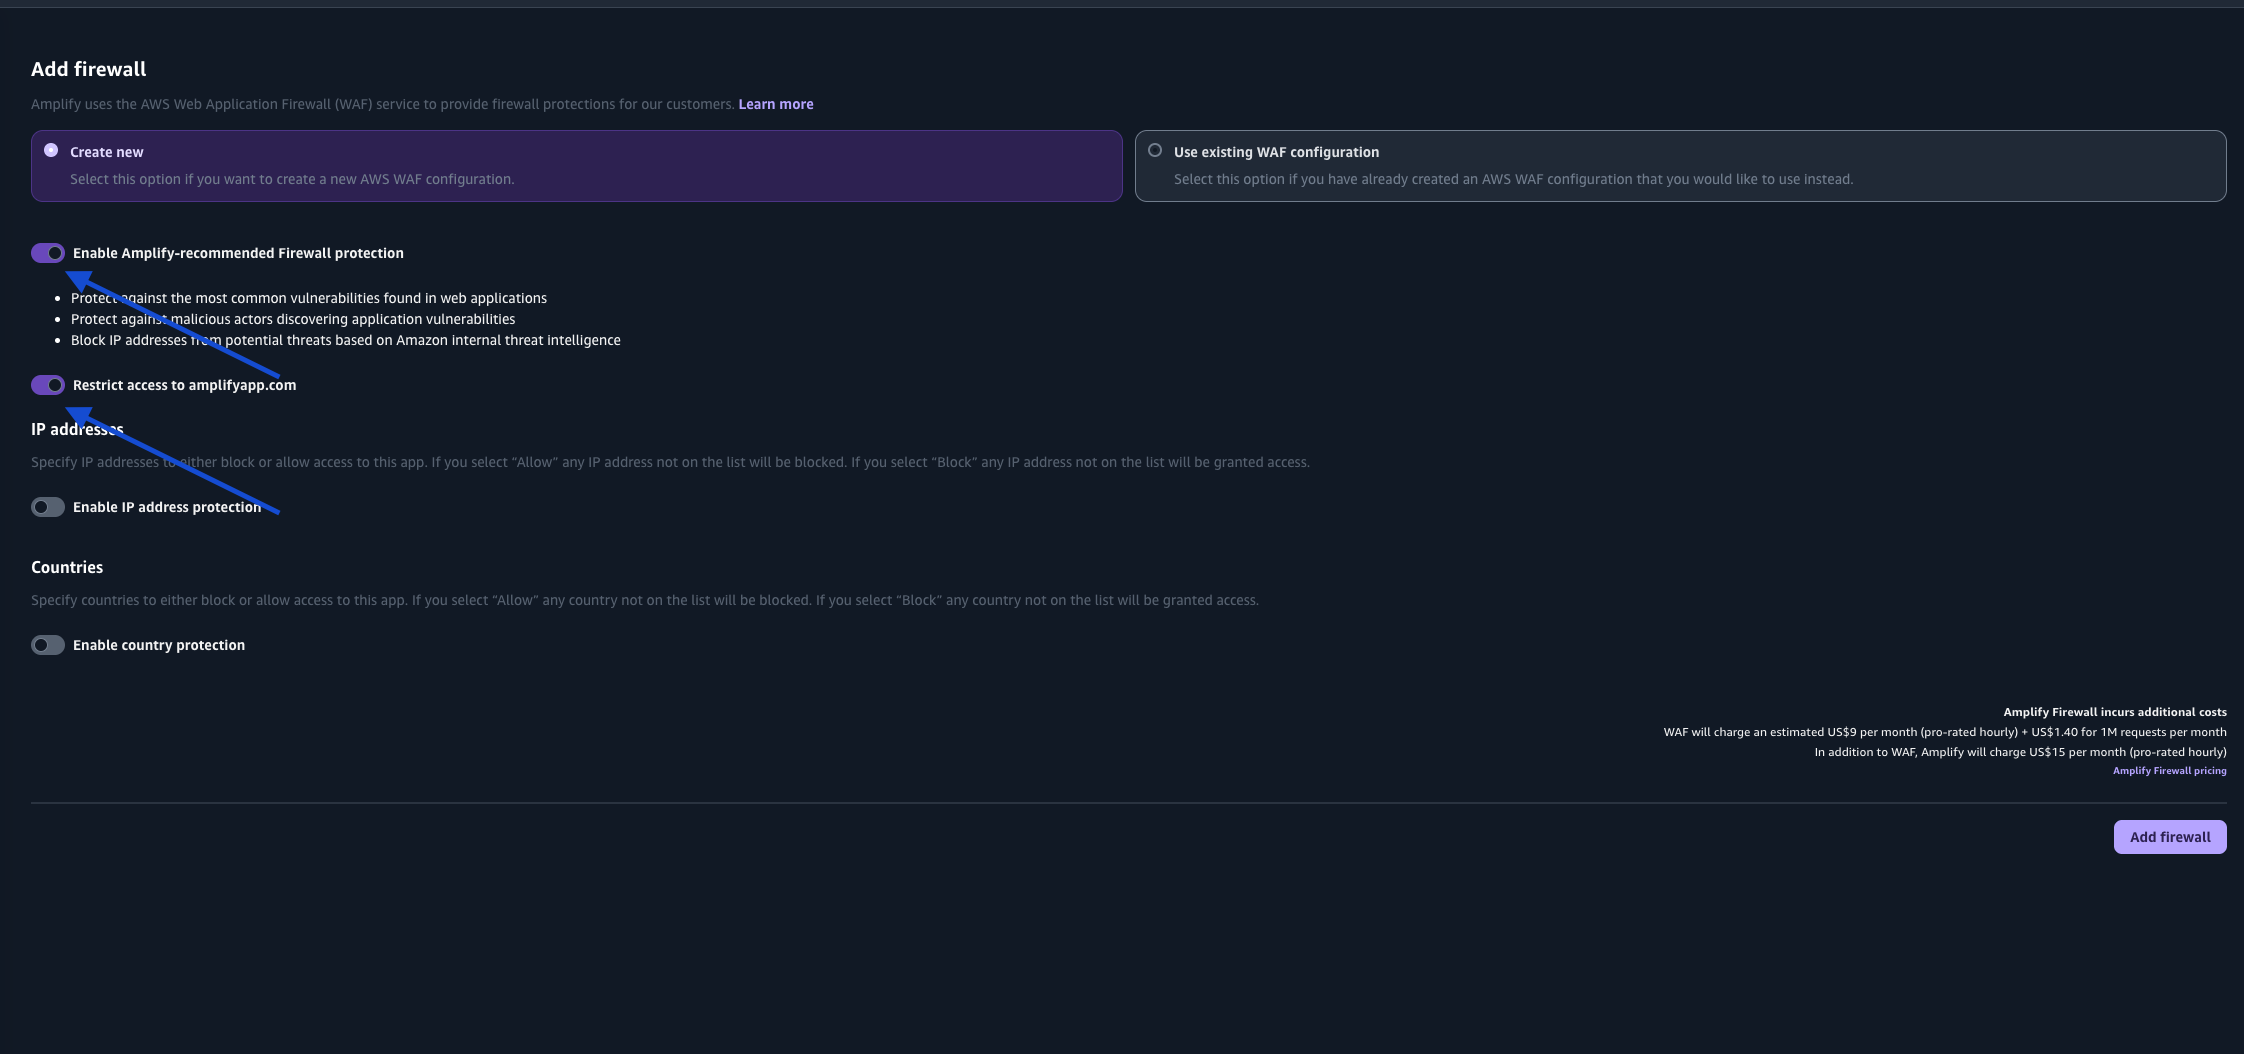
Task: Click the 'Restrict access to amplifyapp.com' label text
Action: pos(184,385)
